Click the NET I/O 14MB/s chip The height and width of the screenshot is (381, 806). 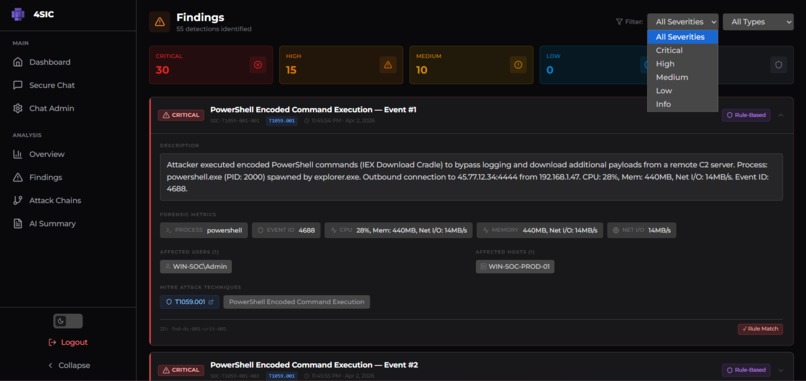point(642,230)
